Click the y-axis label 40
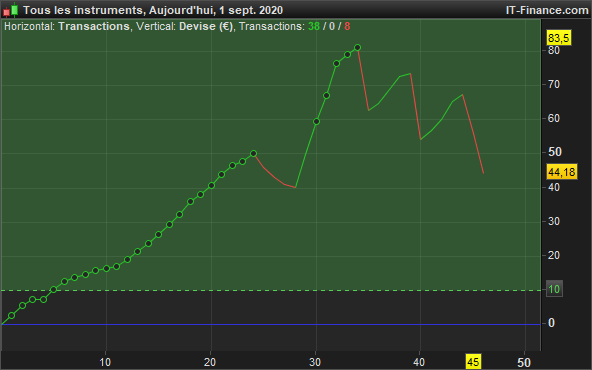This screenshot has height=370, width=592. click(553, 187)
